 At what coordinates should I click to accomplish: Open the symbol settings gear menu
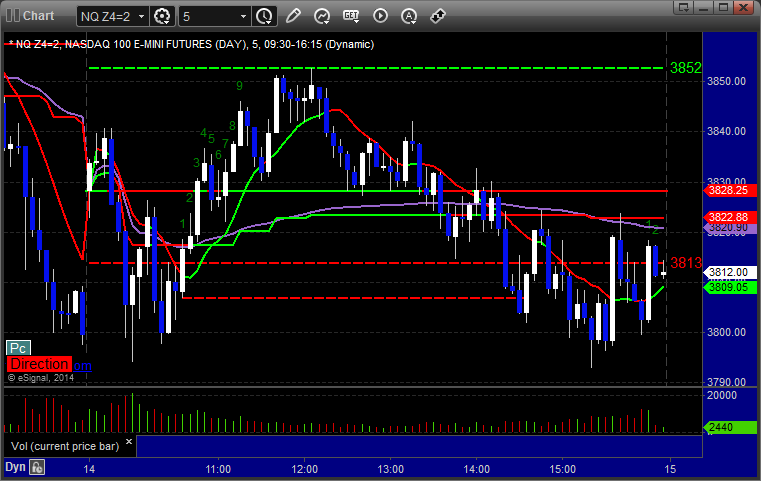pyautogui.click(x=162, y=17)
